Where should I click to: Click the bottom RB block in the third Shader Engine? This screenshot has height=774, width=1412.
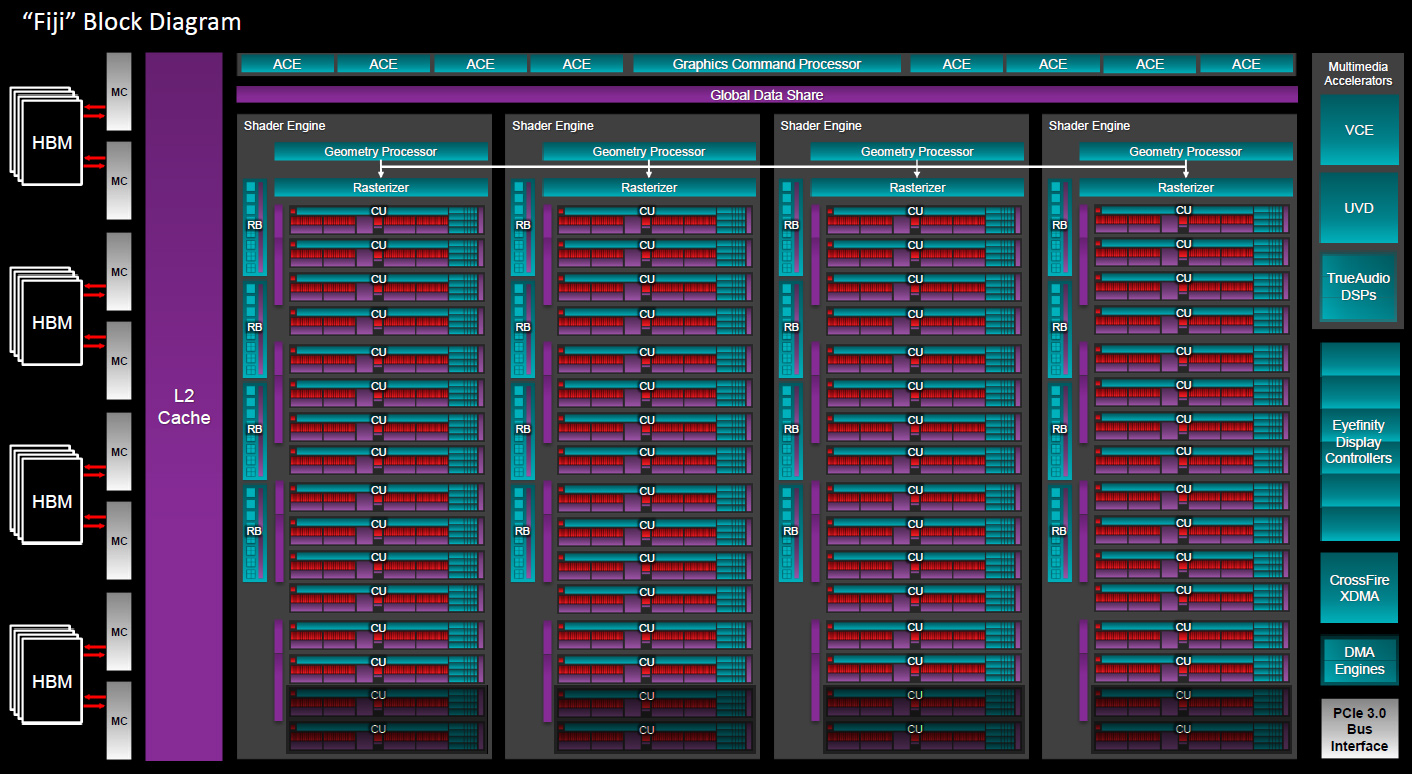click(791, 532)
